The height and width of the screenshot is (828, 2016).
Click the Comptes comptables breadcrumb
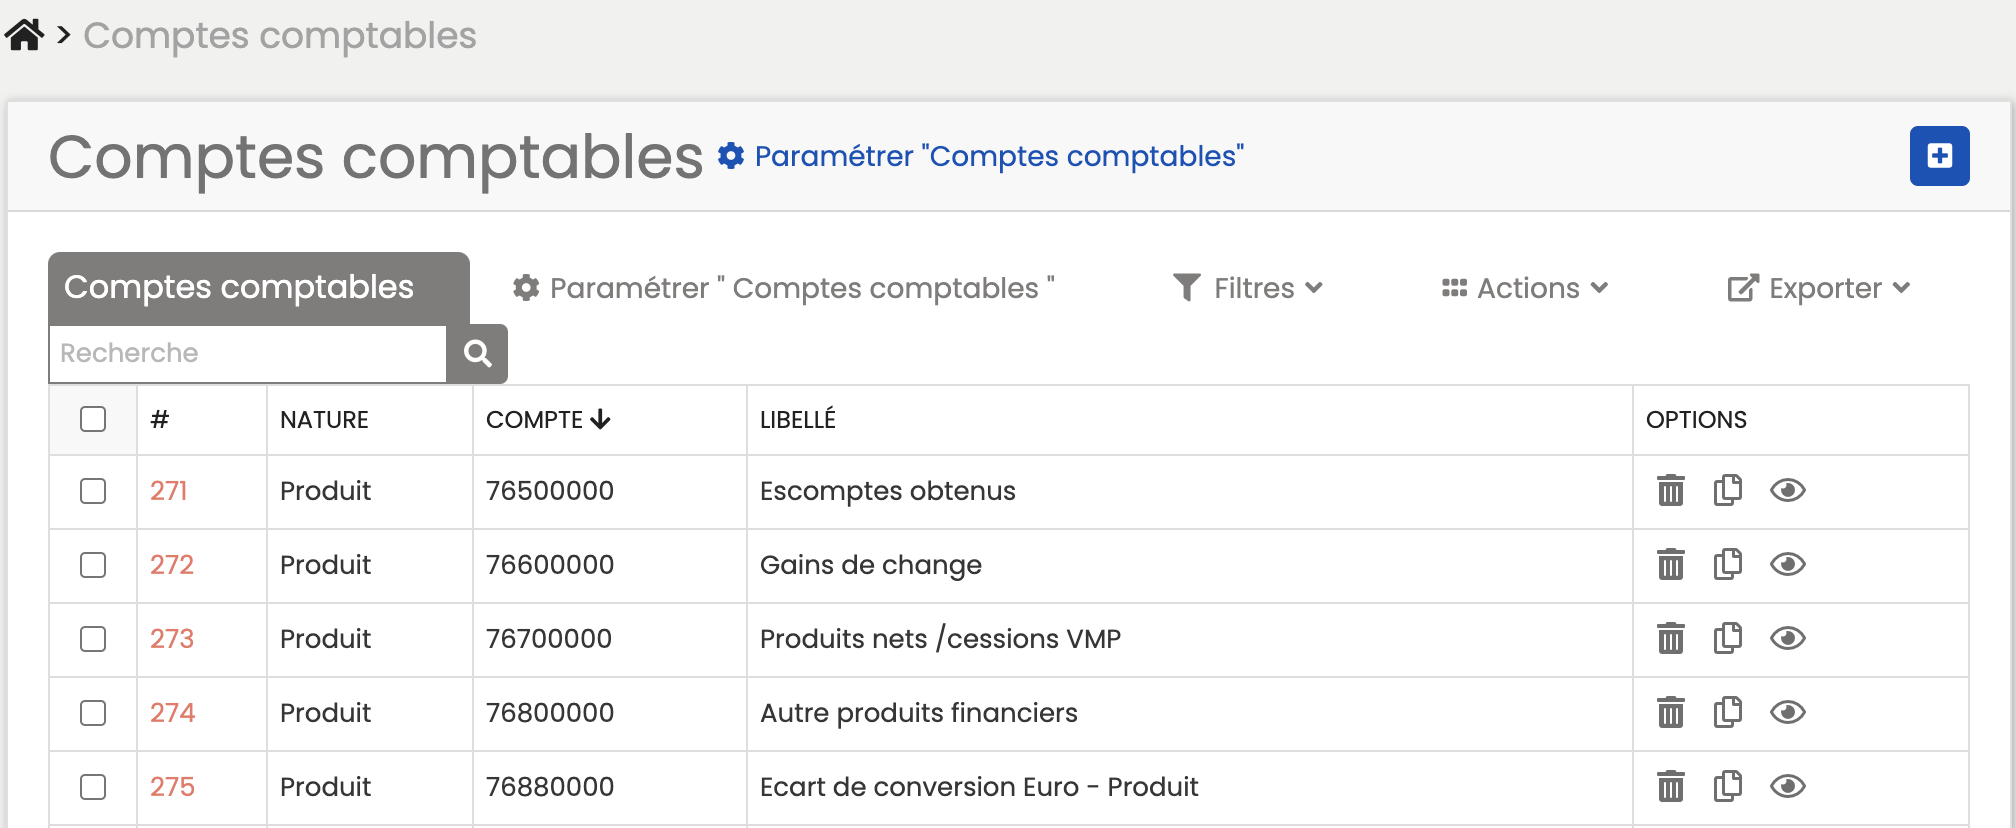click(280, 35)
